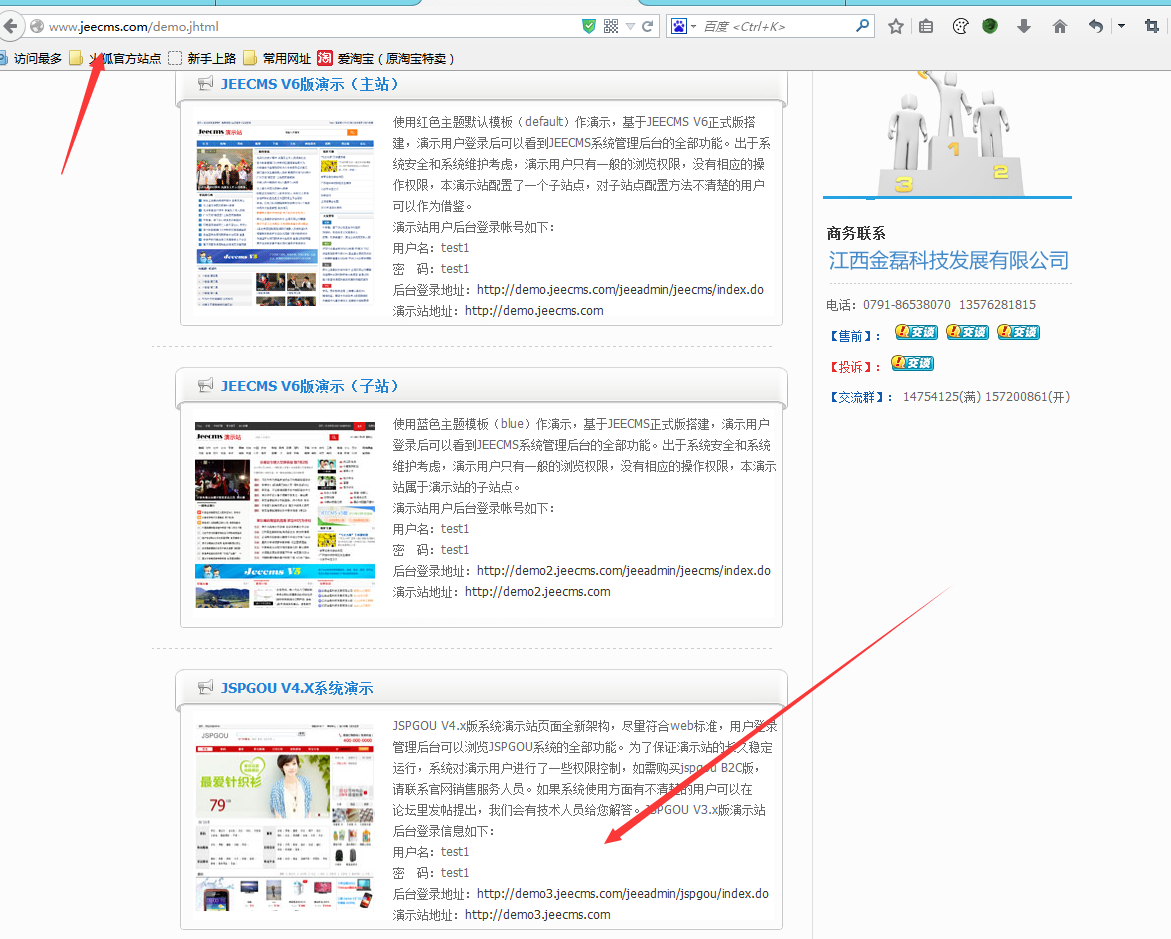This screenshot has height=939, width=1171.
Task: Click group number 157200861(开)
Action: (x=1028, y=397)
